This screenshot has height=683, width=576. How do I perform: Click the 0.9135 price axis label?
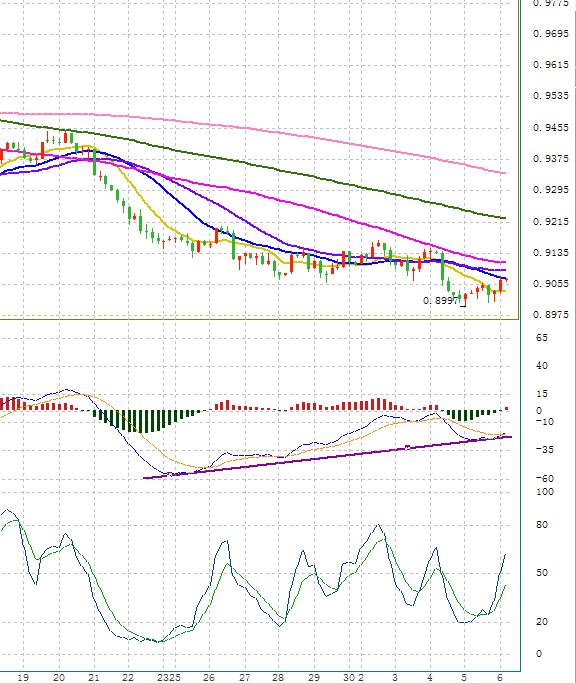click(x=551, y=253)
